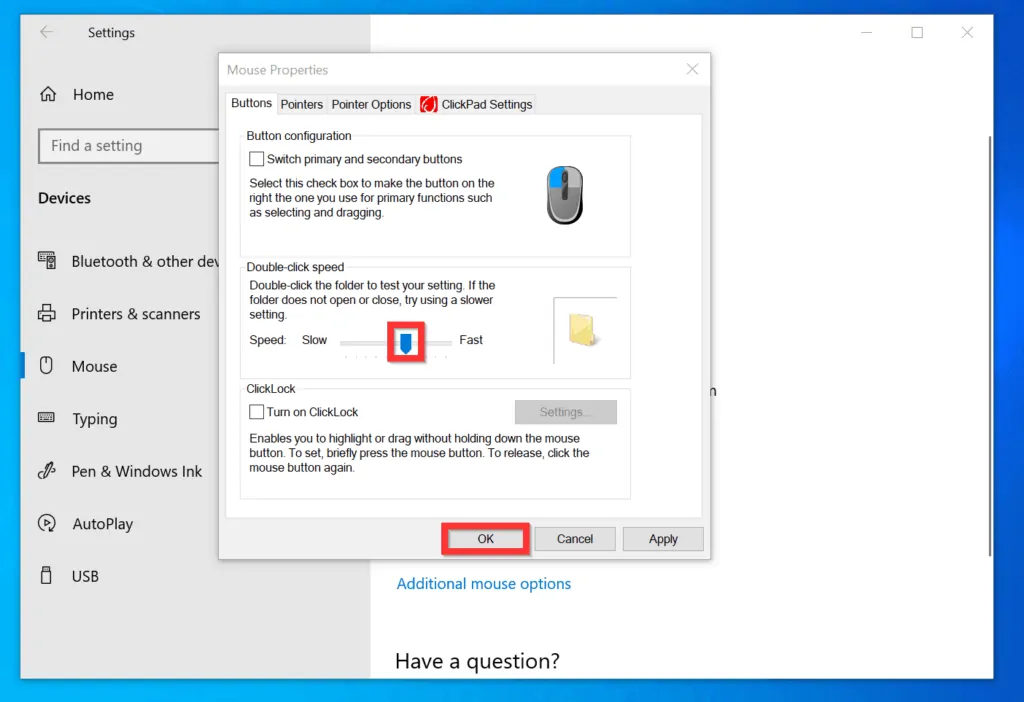Open Pen & Windows Ink icon
The image size is (1024, 702).
point(47,471)
